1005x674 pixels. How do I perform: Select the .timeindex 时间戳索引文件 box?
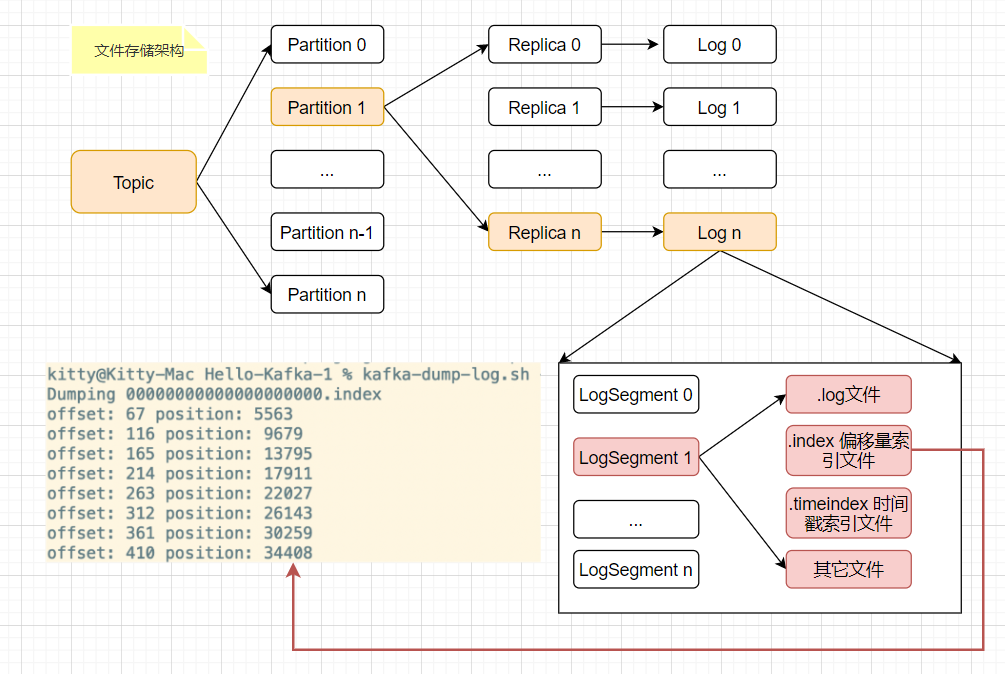[849, 513]
